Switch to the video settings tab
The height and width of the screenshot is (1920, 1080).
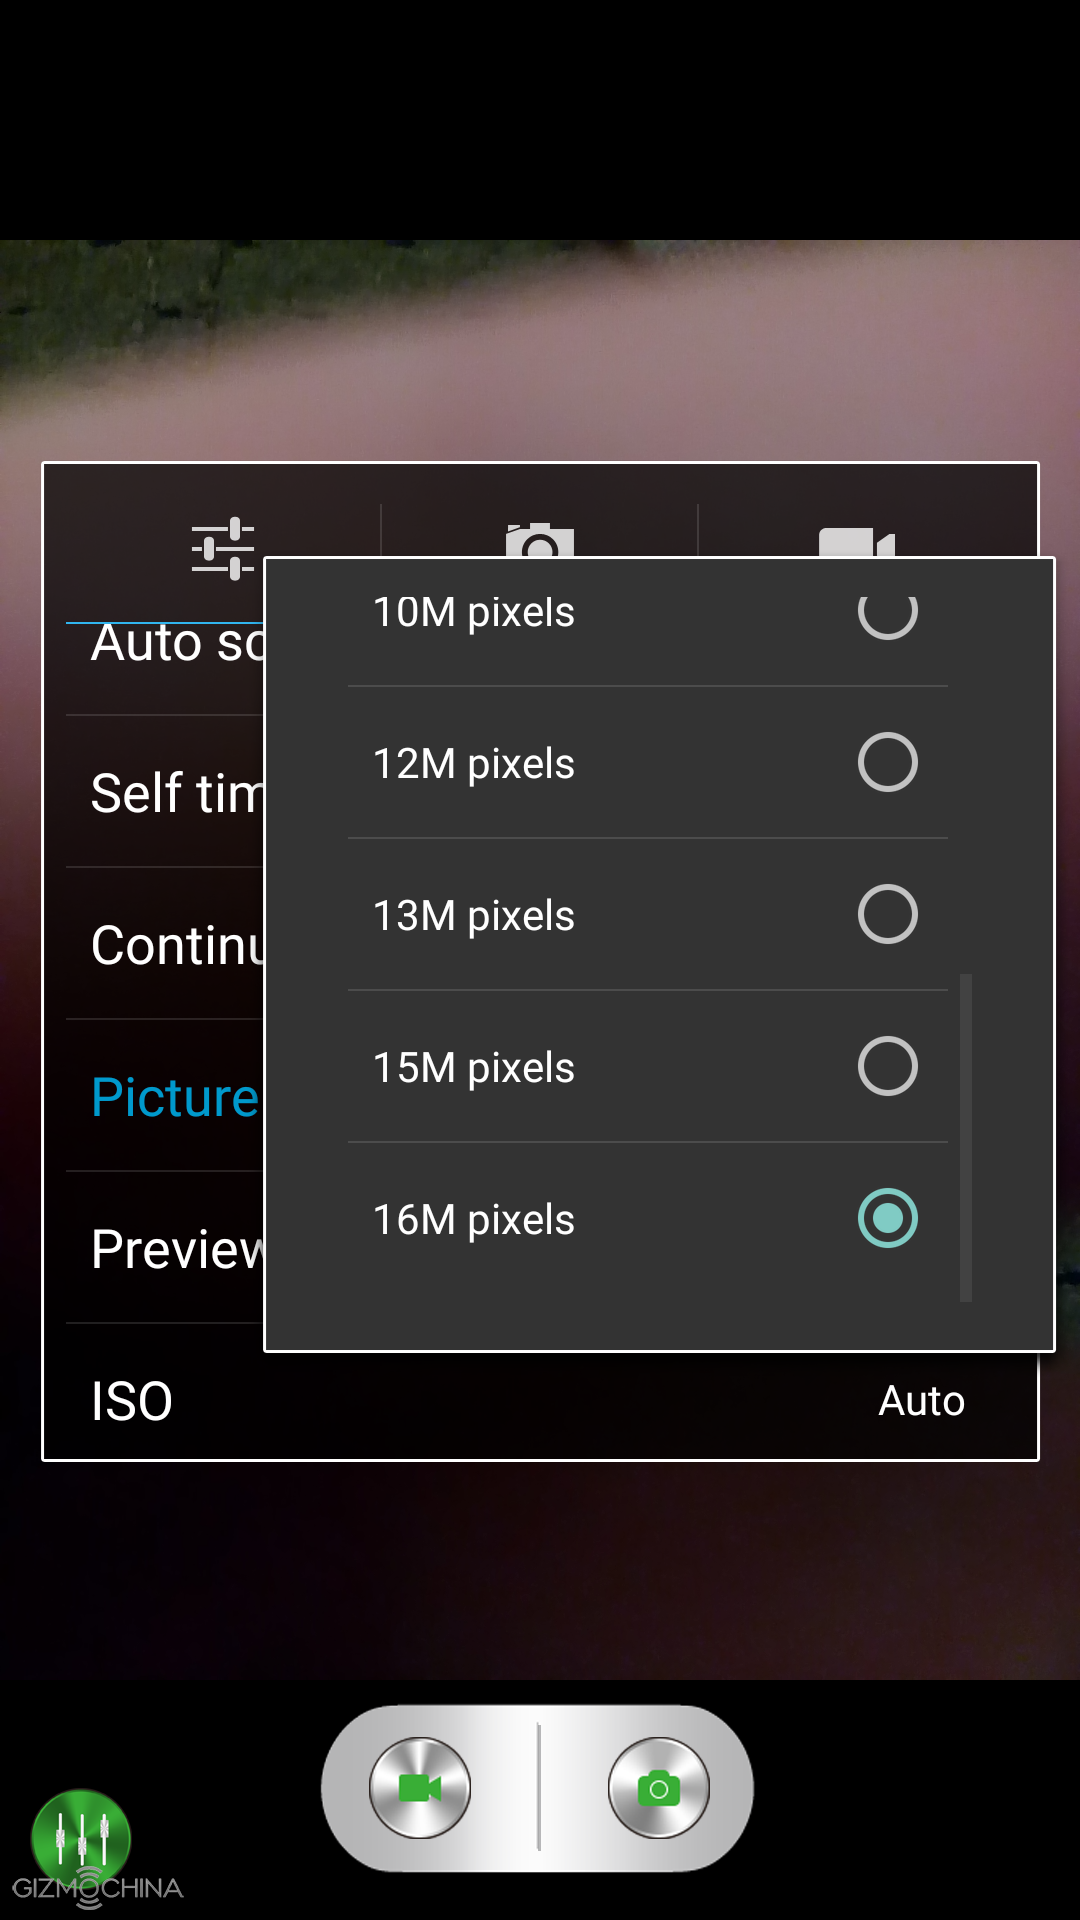point(857,542)
